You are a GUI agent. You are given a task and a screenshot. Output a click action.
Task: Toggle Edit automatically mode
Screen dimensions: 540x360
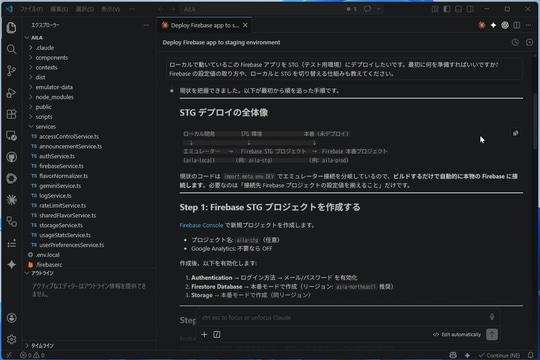457,334
